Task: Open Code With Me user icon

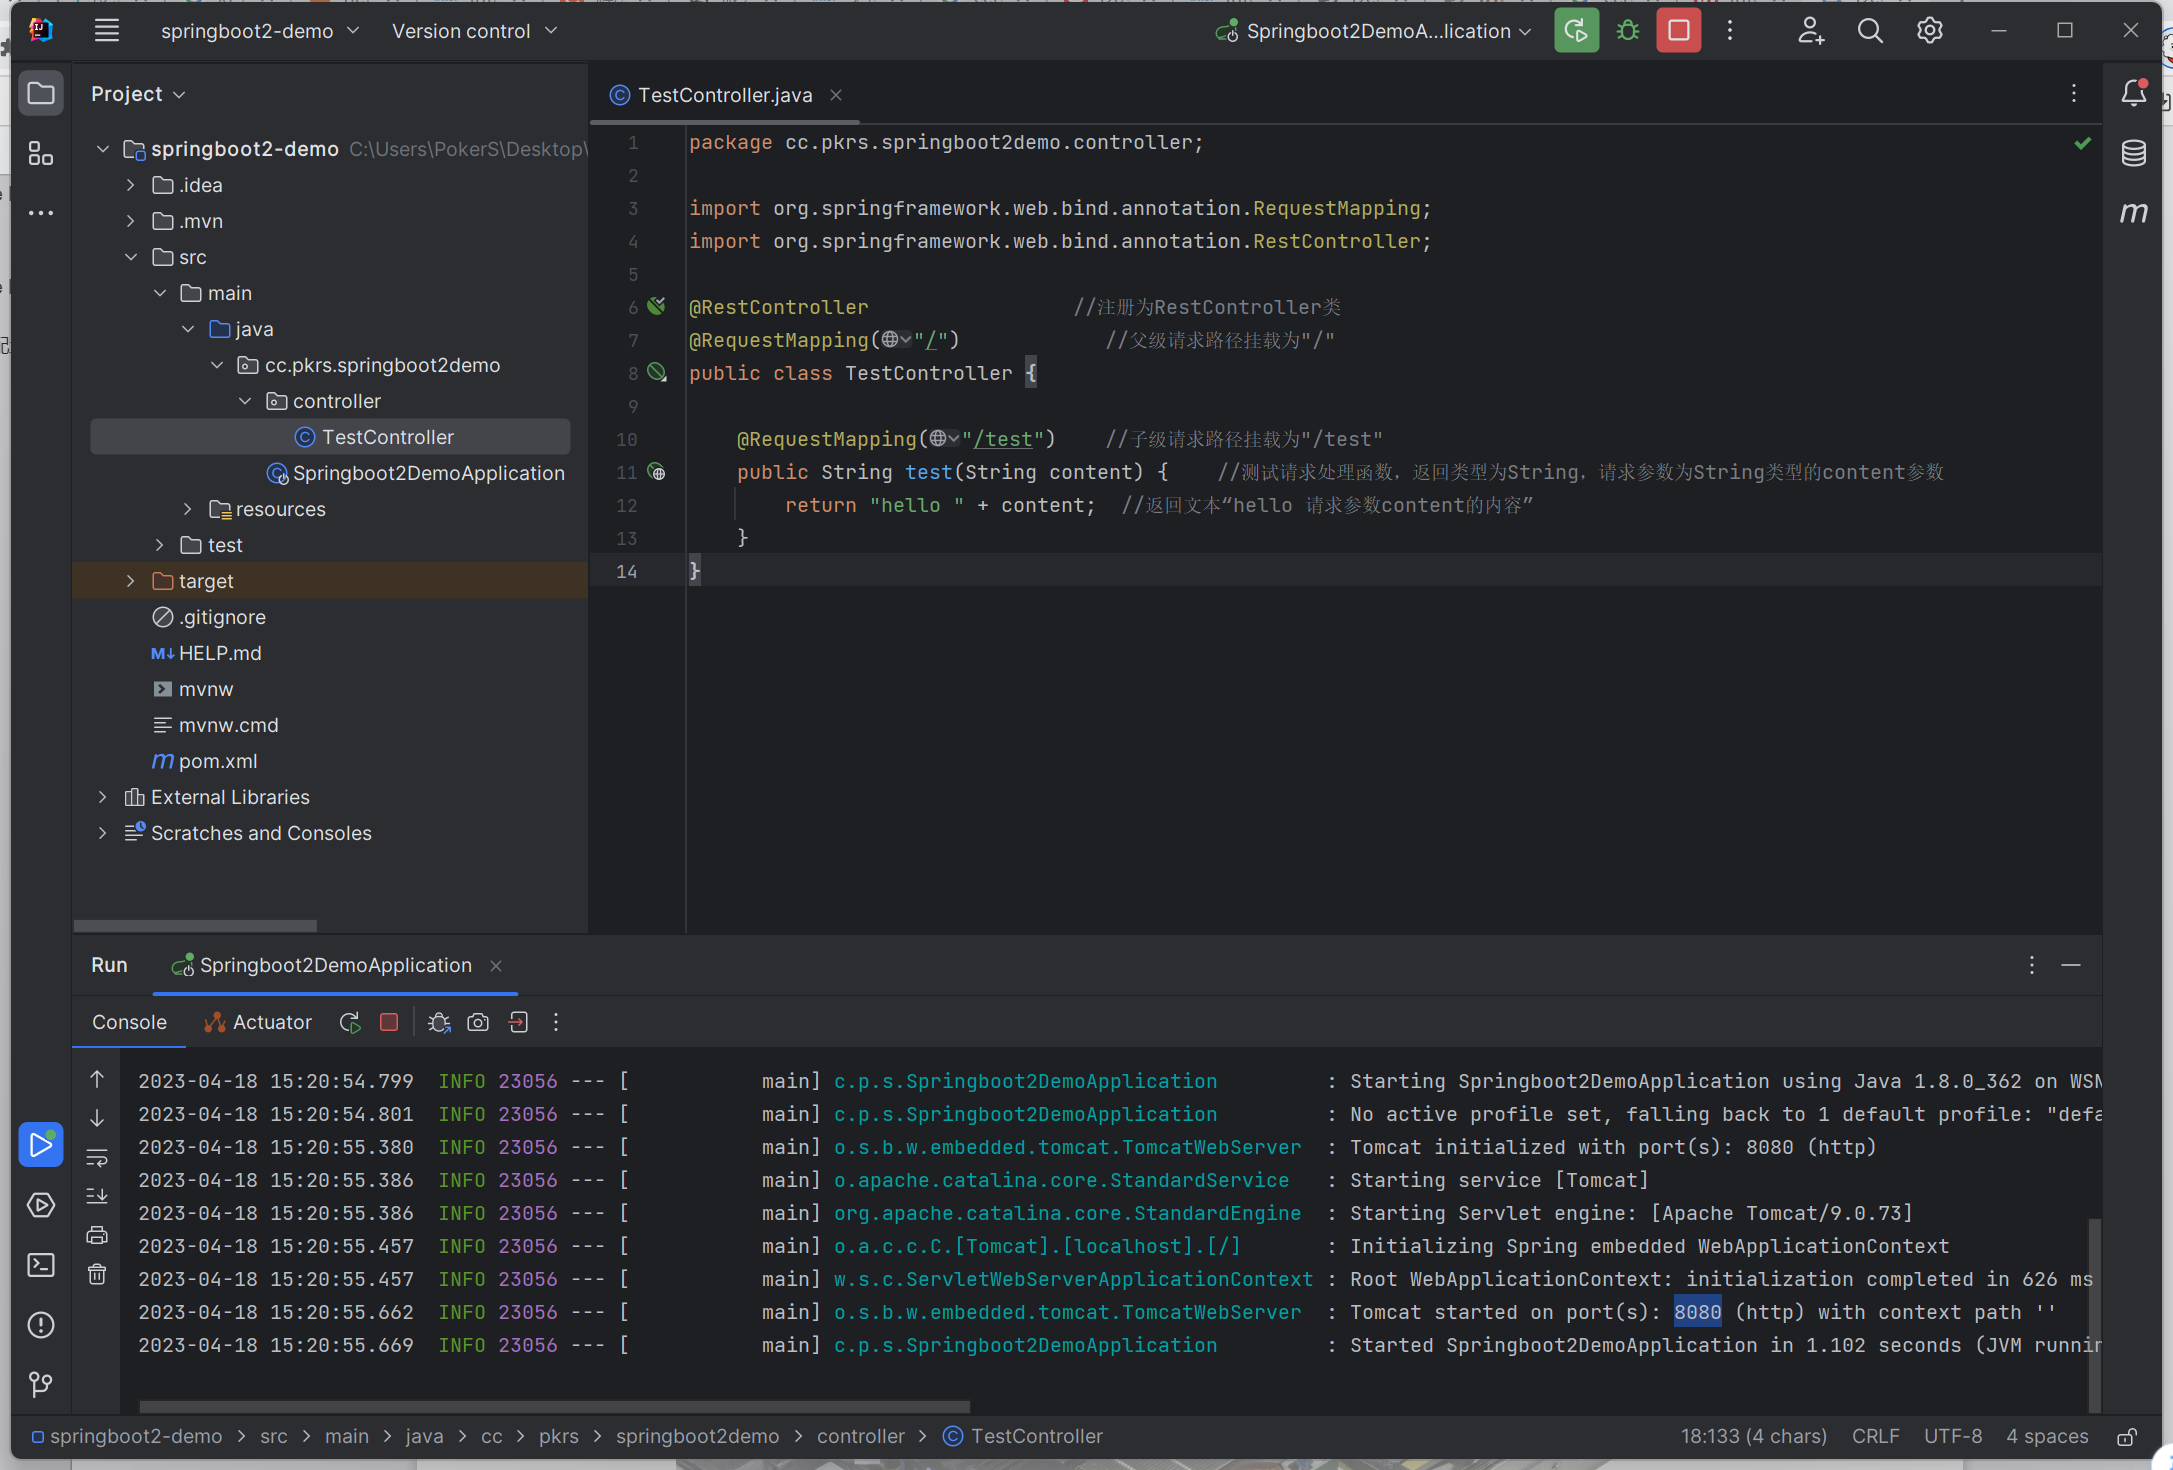Action: pos(1811,31)
